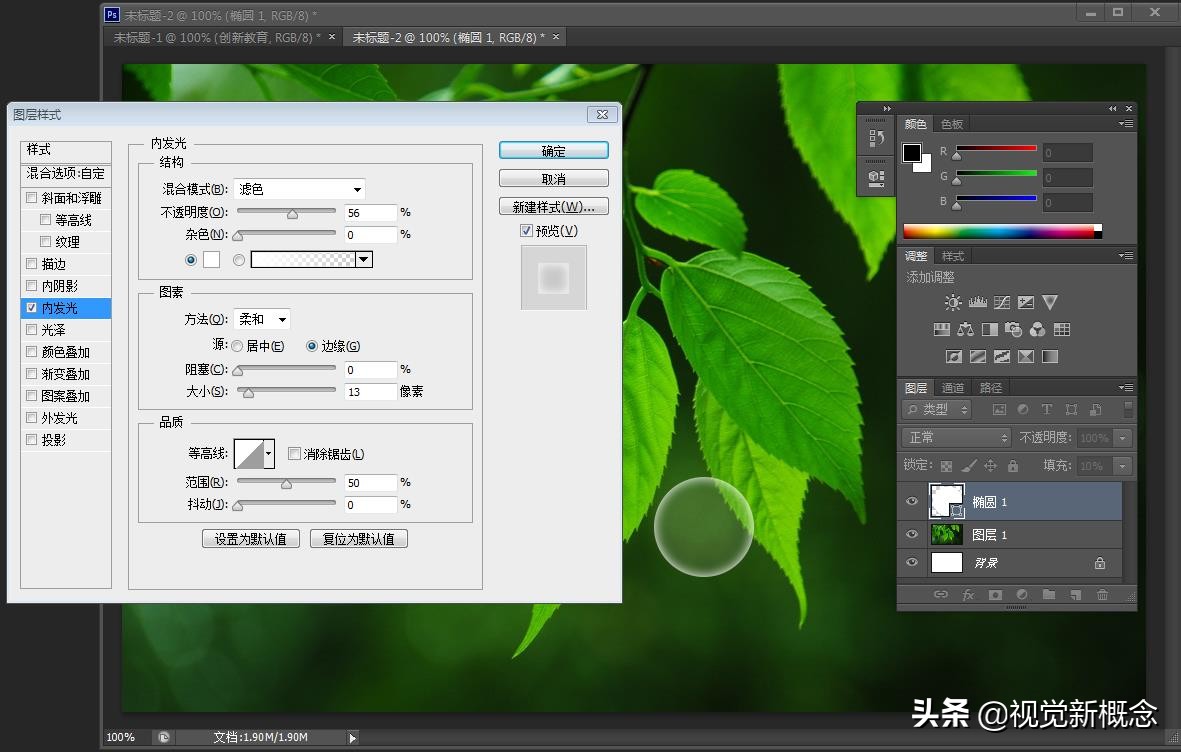Screen dimensions: 1181x752
Task: Open the layer 不透明度 dropdown arrow
Action: (1122, 438)
